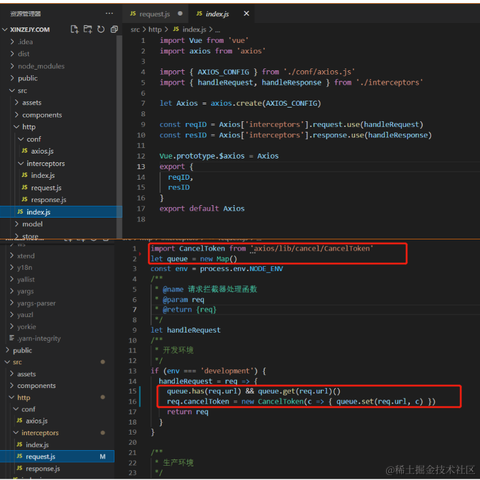Click the 'let handleRequest' declaration line
Viewport: 480px width, 480px height.
(185, 330)
